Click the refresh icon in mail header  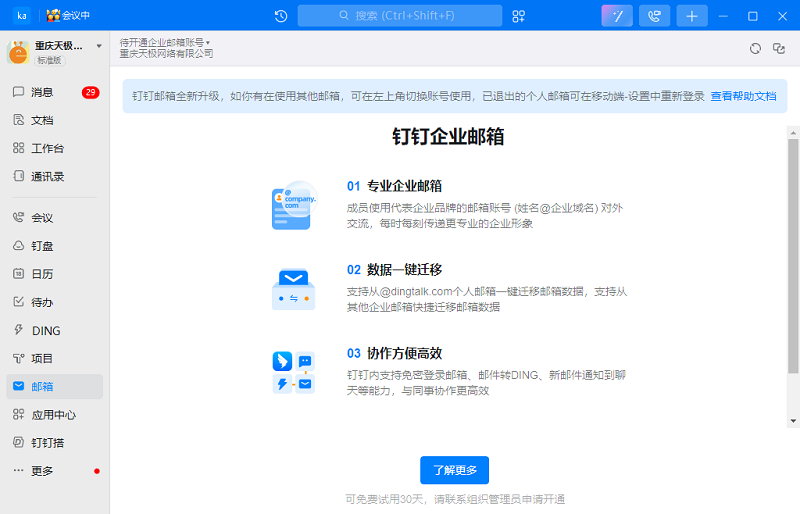click(756, 48)
